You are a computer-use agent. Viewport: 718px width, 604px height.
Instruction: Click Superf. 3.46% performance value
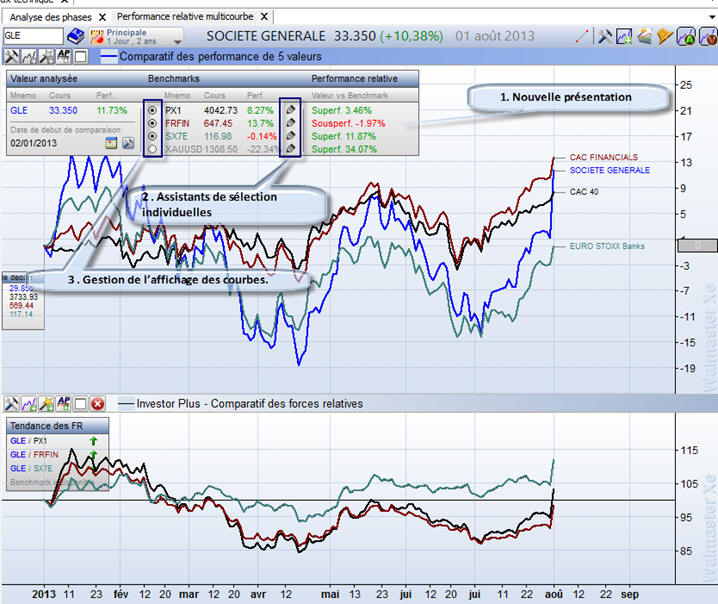click(x=342, y=110)
